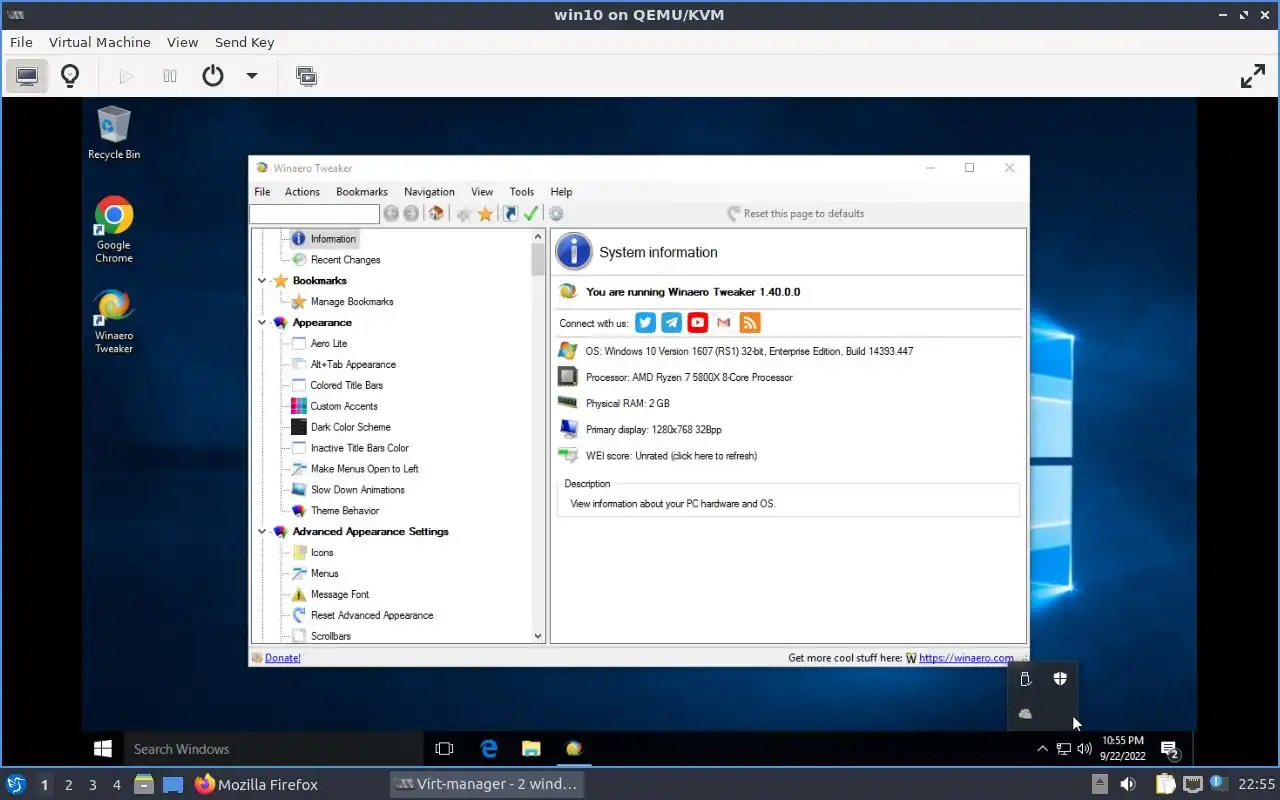1280x800 pixels.
Task: Show the graphical console in virt-manager toolbar
Action: coord(27,76)
